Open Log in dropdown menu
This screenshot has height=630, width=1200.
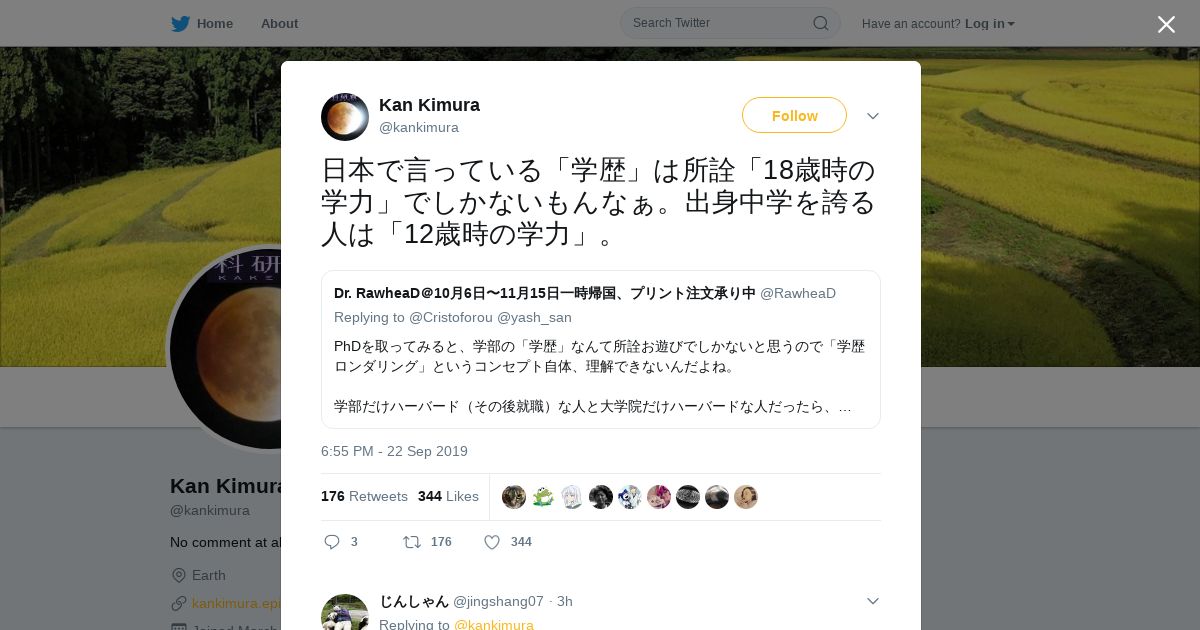(990, 24)
